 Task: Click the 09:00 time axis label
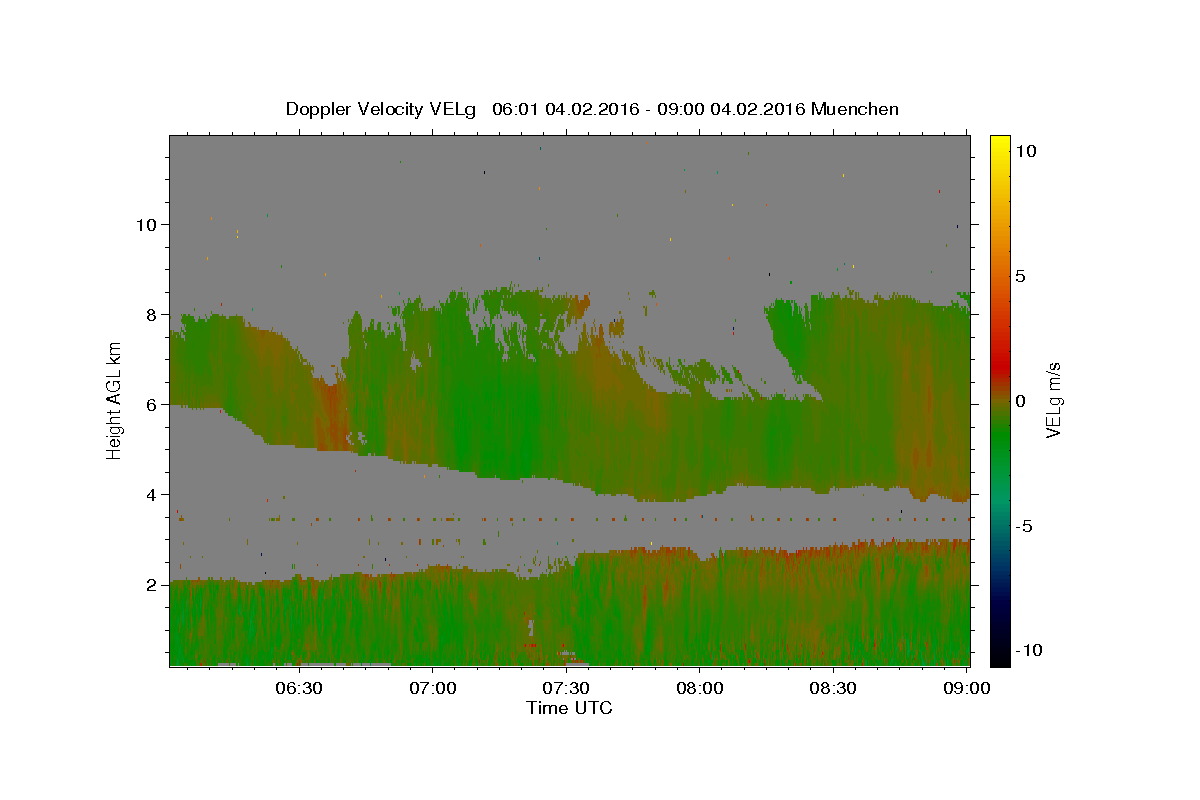[966, 688]
